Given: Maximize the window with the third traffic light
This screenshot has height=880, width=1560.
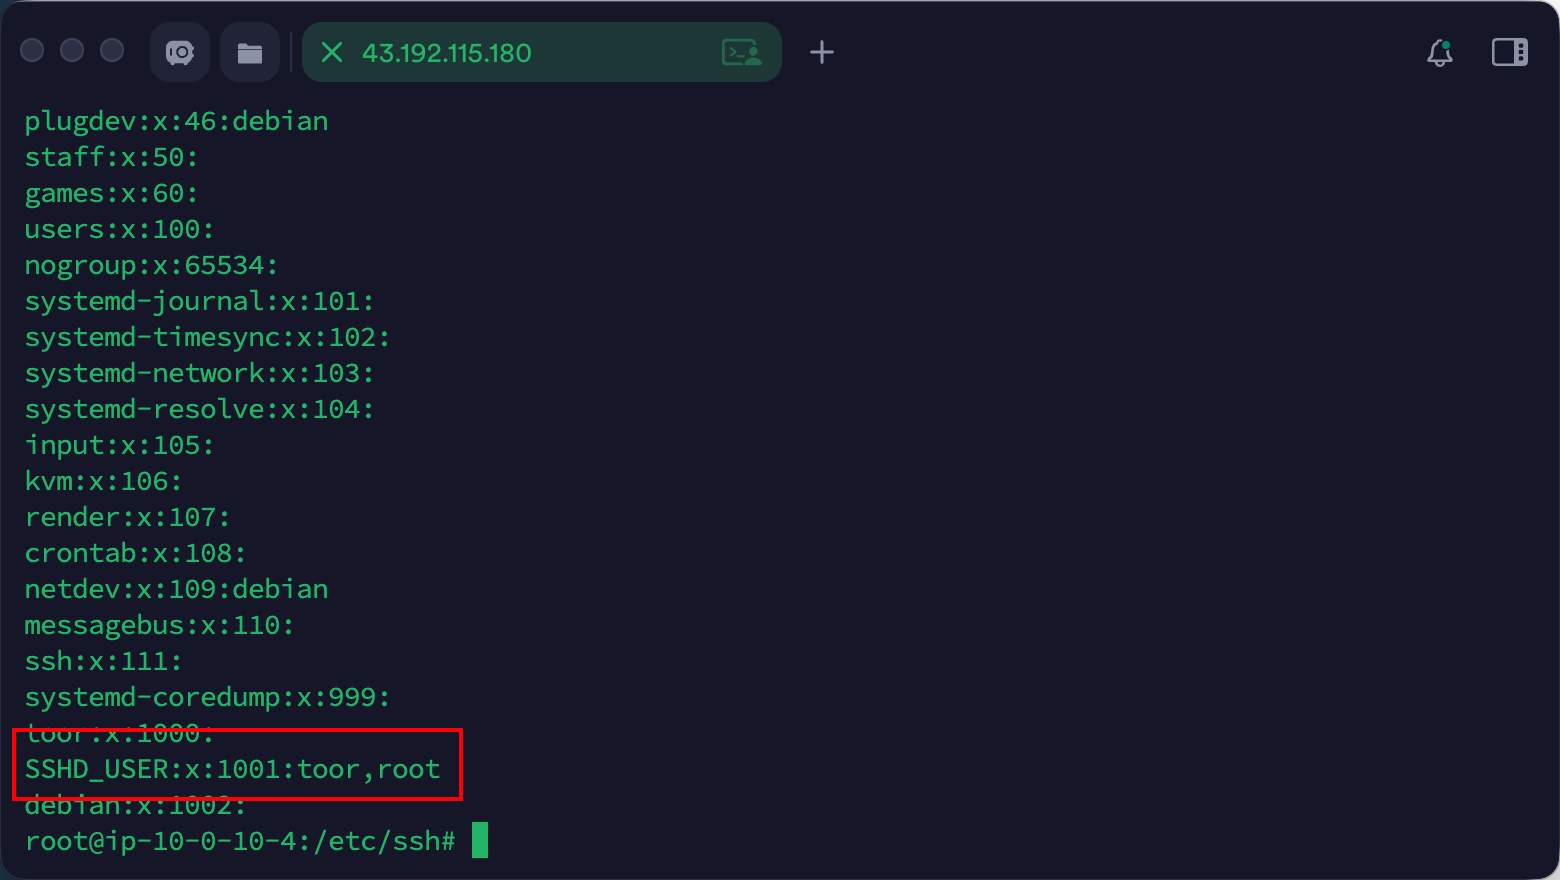Looking at the screenshot, I should point(112,50).
